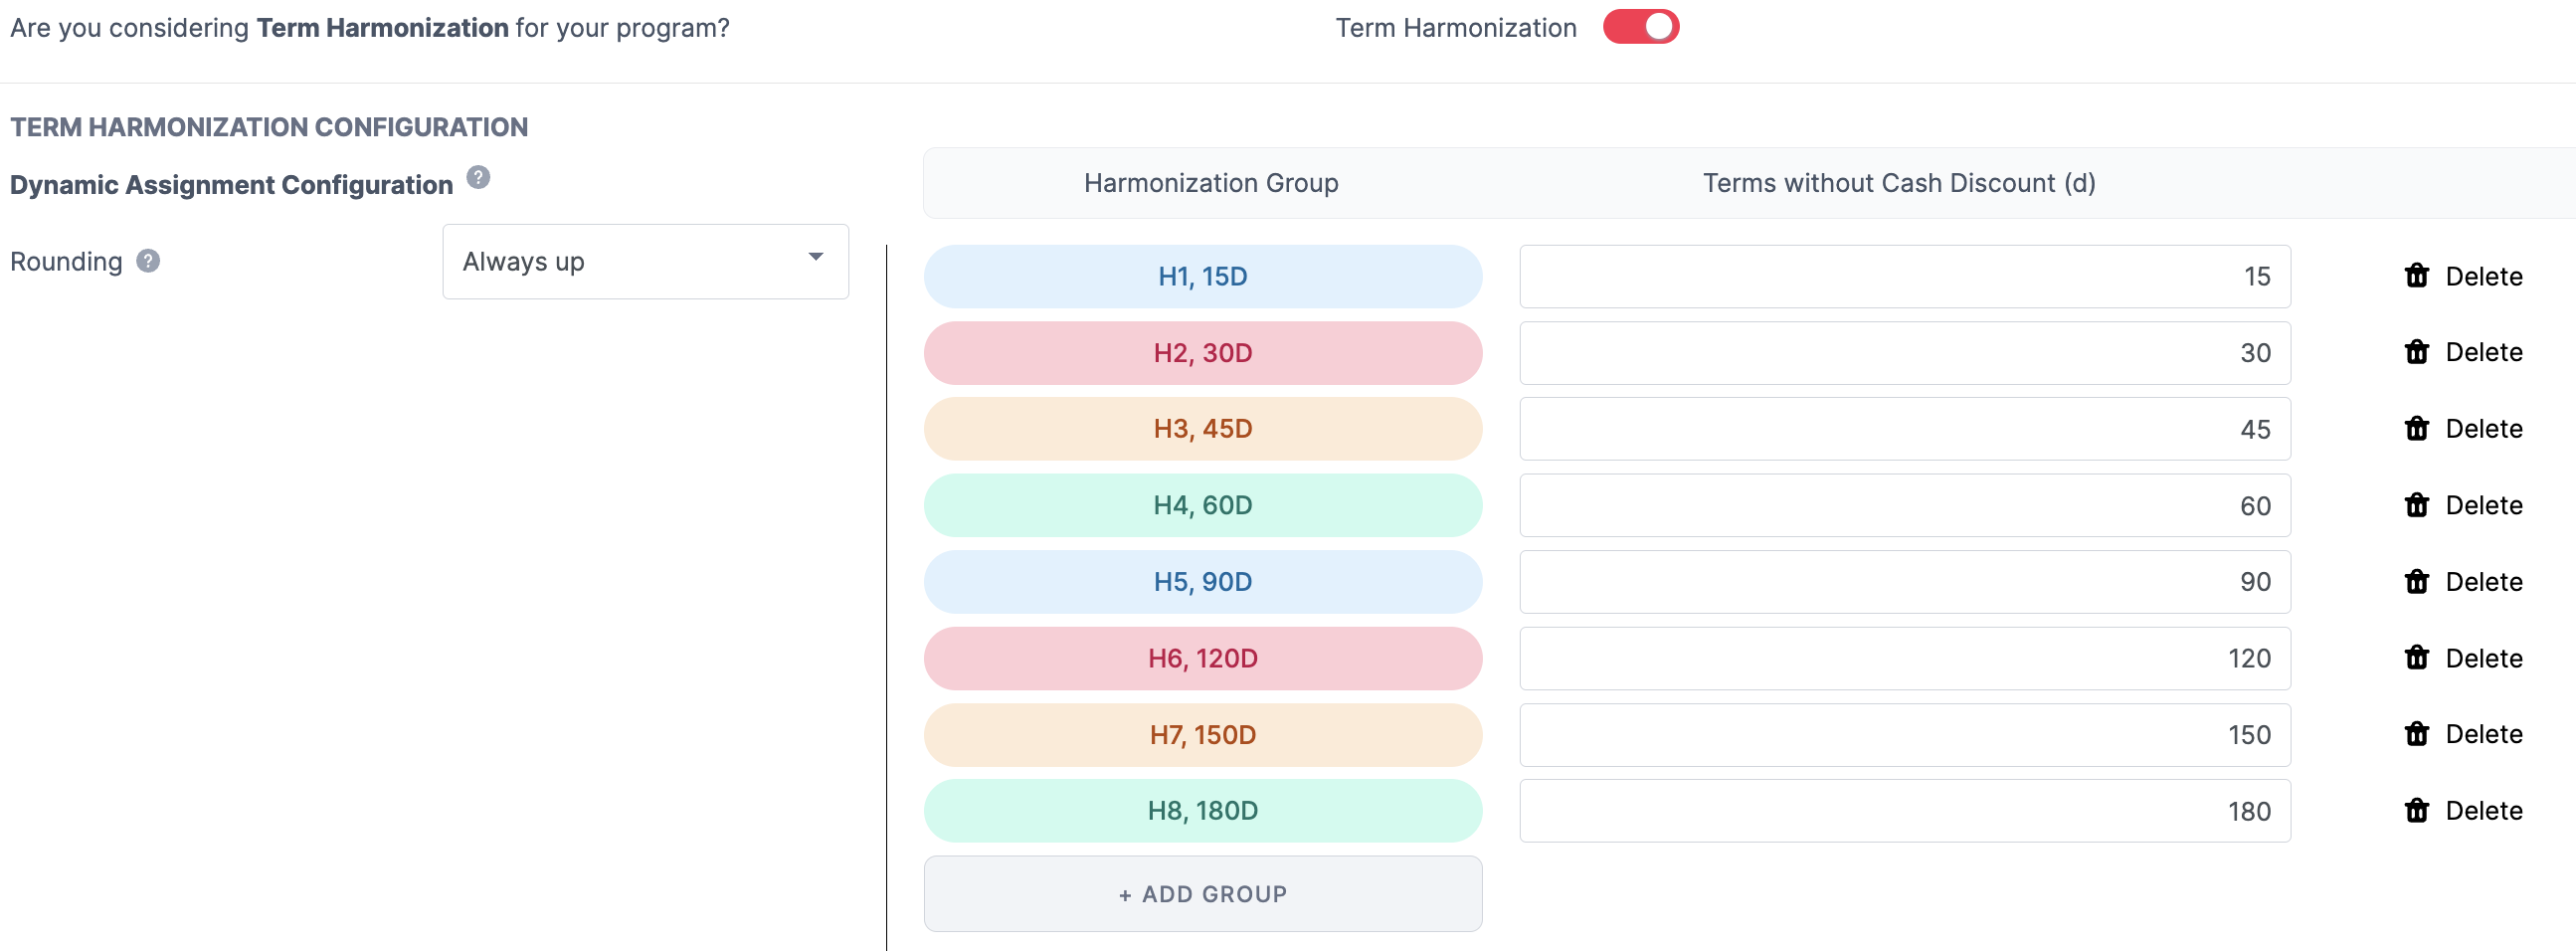Viewport: 2576px width, 951px height.
Task: Click the terms field containing 90
Action: tap(1904, 582)
